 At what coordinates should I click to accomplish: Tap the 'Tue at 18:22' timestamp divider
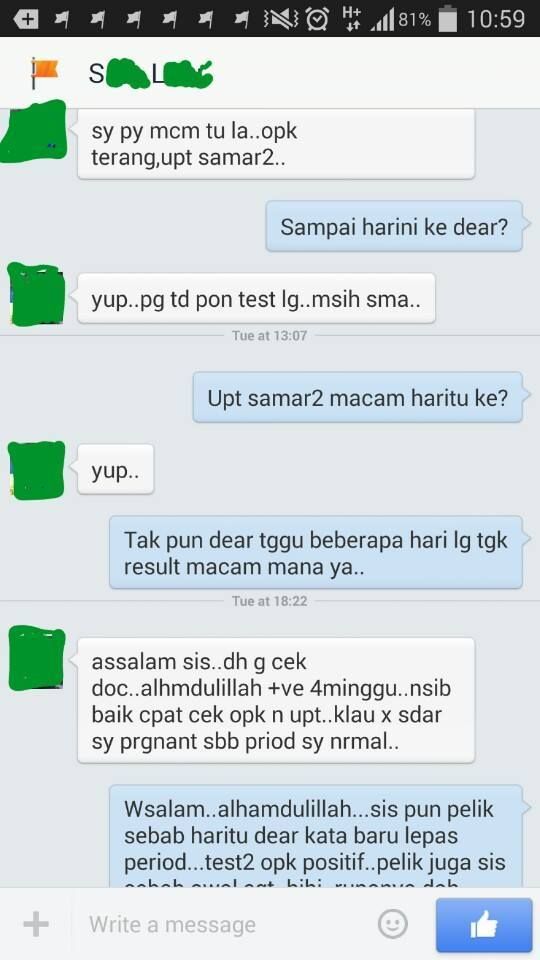point(269,601)
